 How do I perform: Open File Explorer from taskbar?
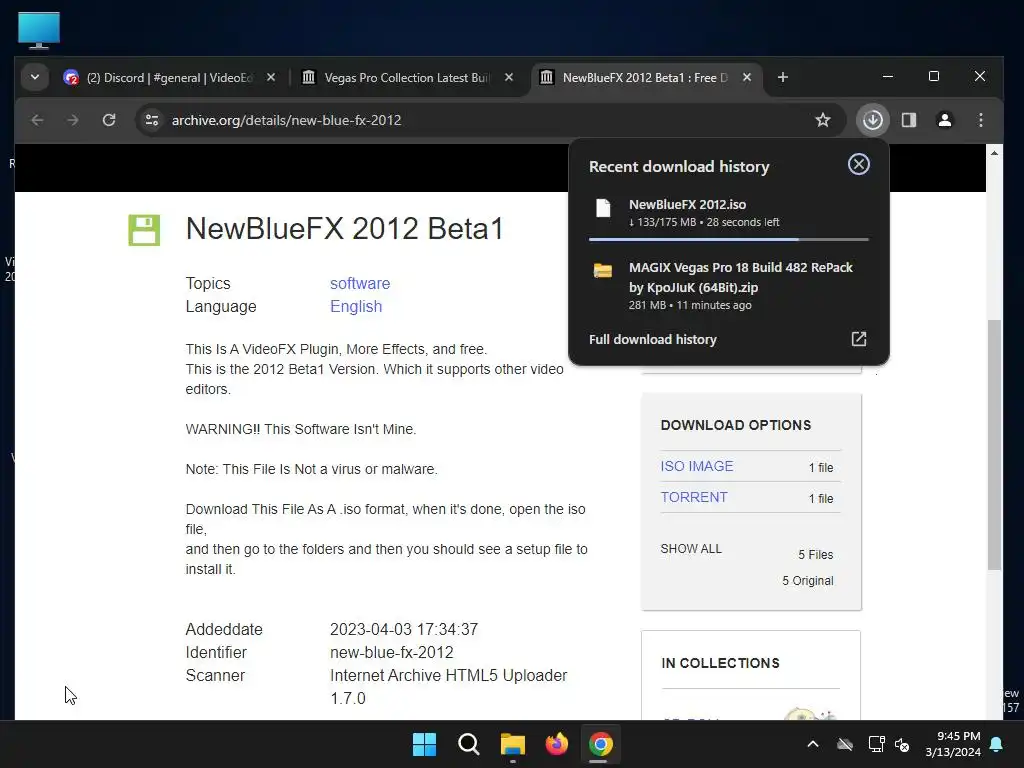click(513, 744)
